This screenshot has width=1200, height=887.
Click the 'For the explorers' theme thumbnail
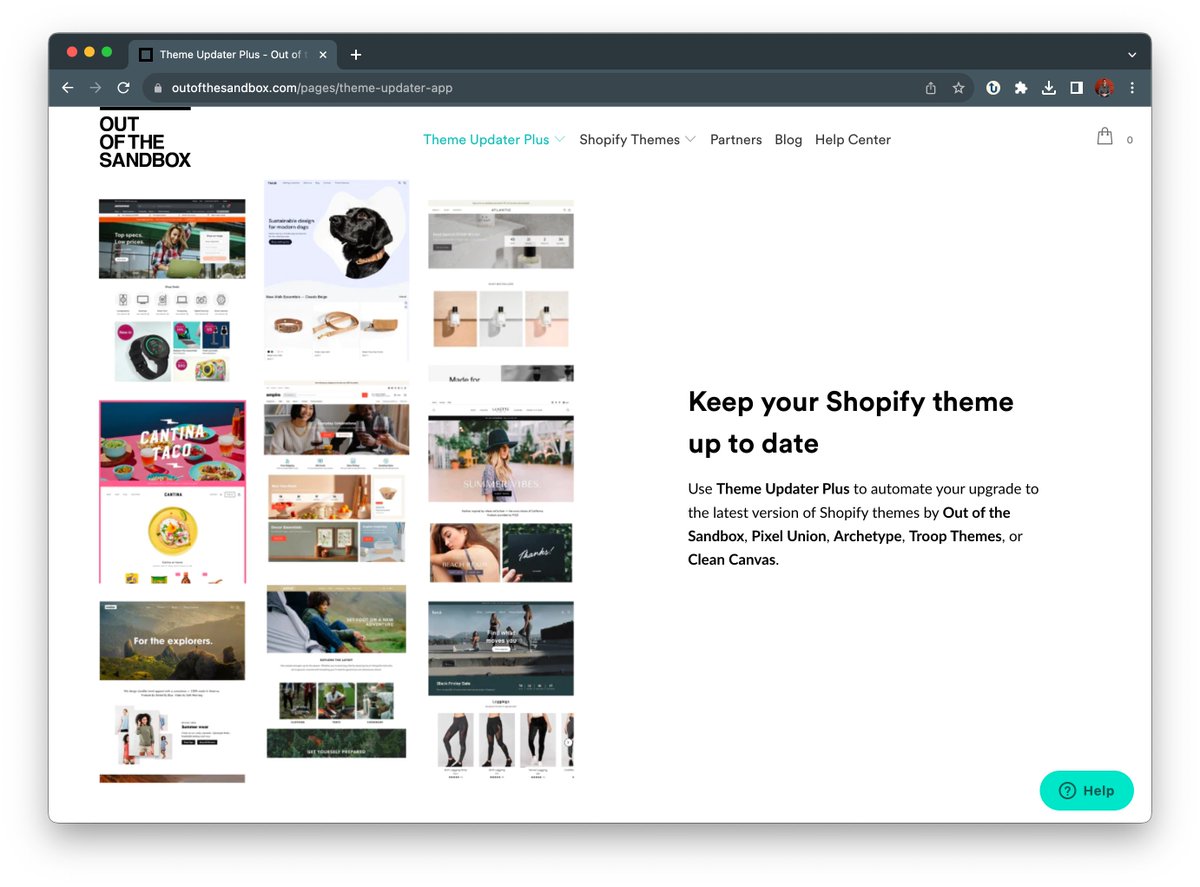pyautogui.click(x=172, y=691)
